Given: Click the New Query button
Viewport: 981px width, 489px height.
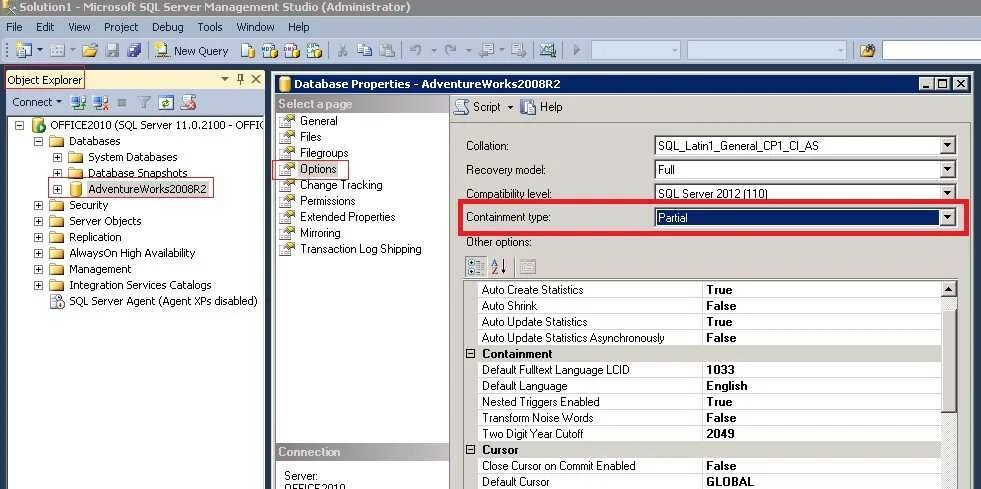Looking at the screenshot, I should [191, 51].
